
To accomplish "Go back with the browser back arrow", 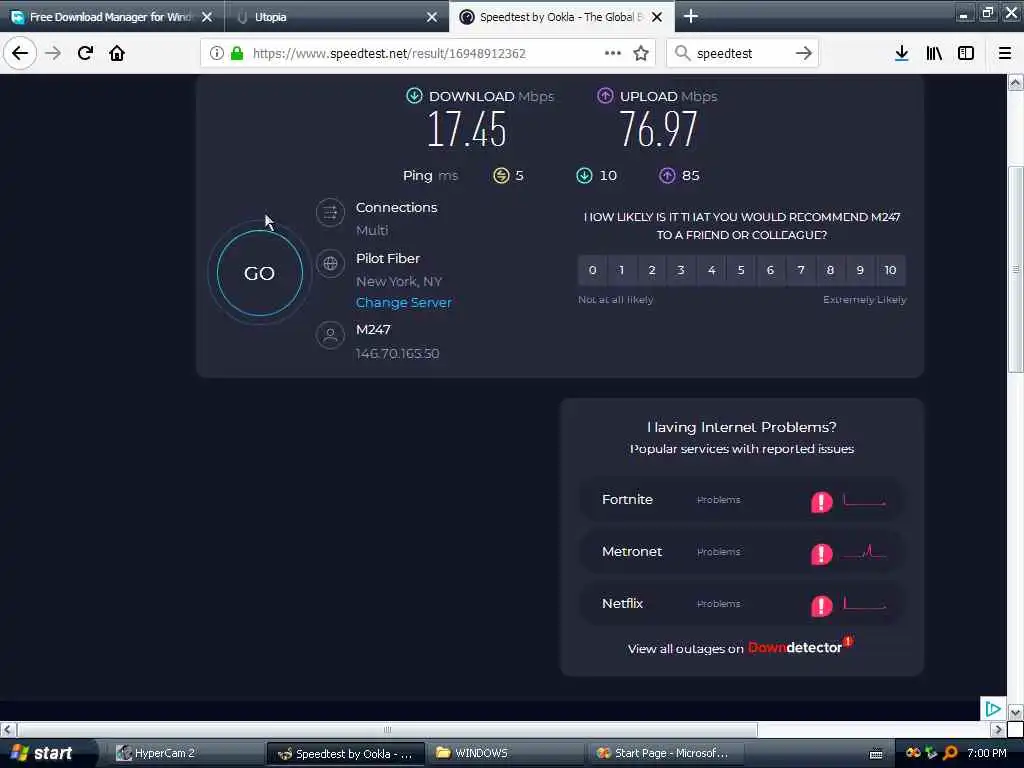I will coord(20,53).
